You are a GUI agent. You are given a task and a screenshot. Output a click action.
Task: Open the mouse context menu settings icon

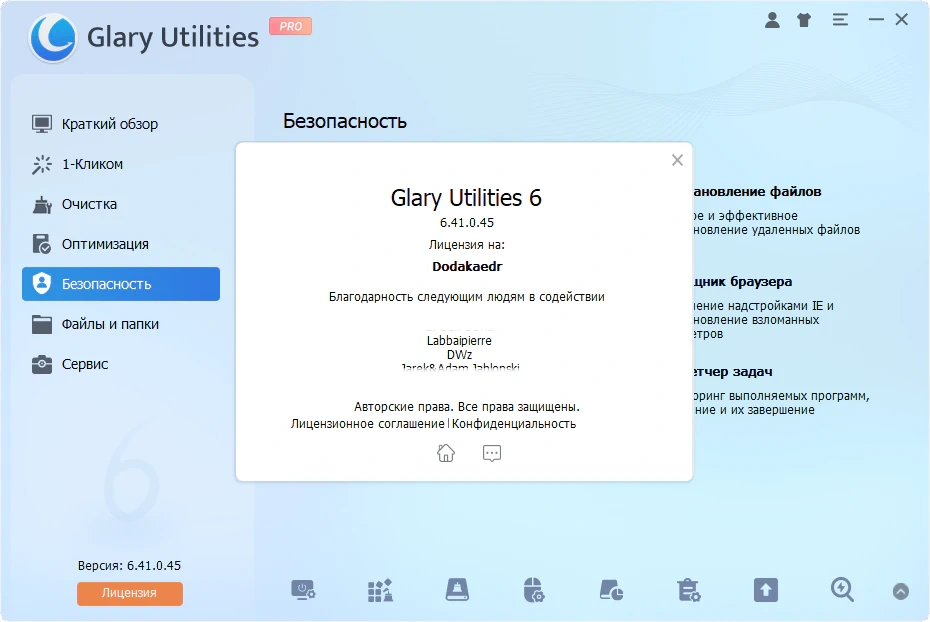(534, 591)
